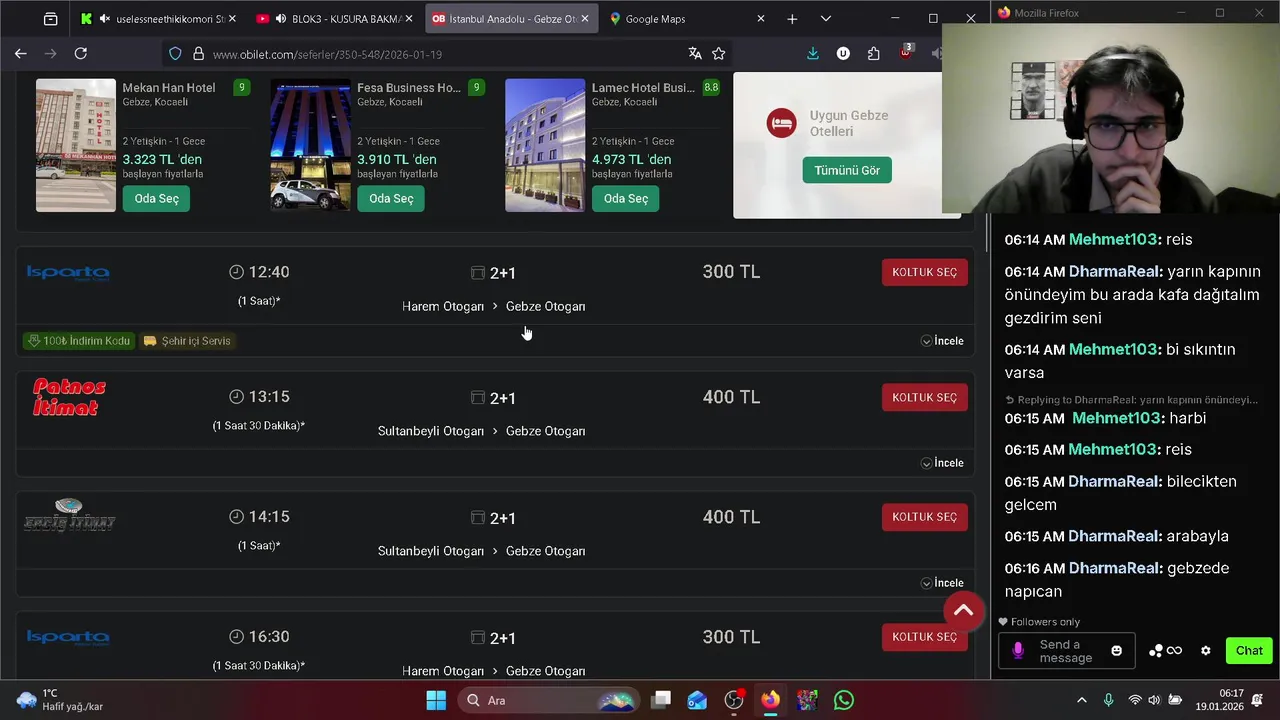Expand İncele details for 12:40 trip
This screenshot has height=720, width=1280.
pos(942,341)
